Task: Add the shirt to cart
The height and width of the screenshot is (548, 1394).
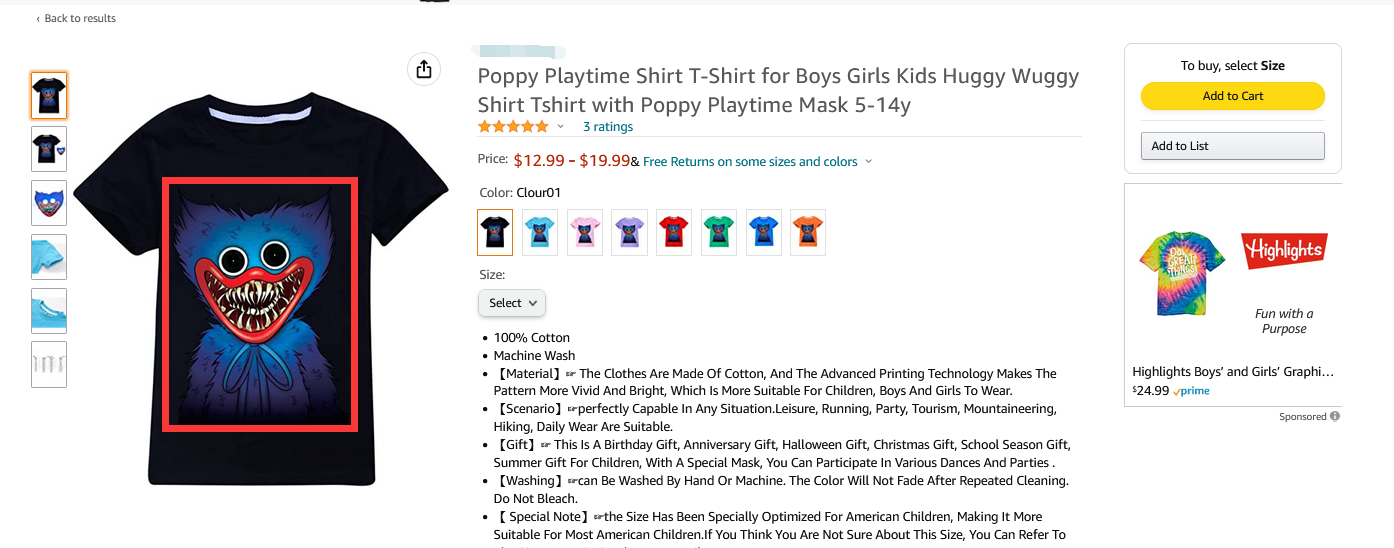Action: point(1233,96)
